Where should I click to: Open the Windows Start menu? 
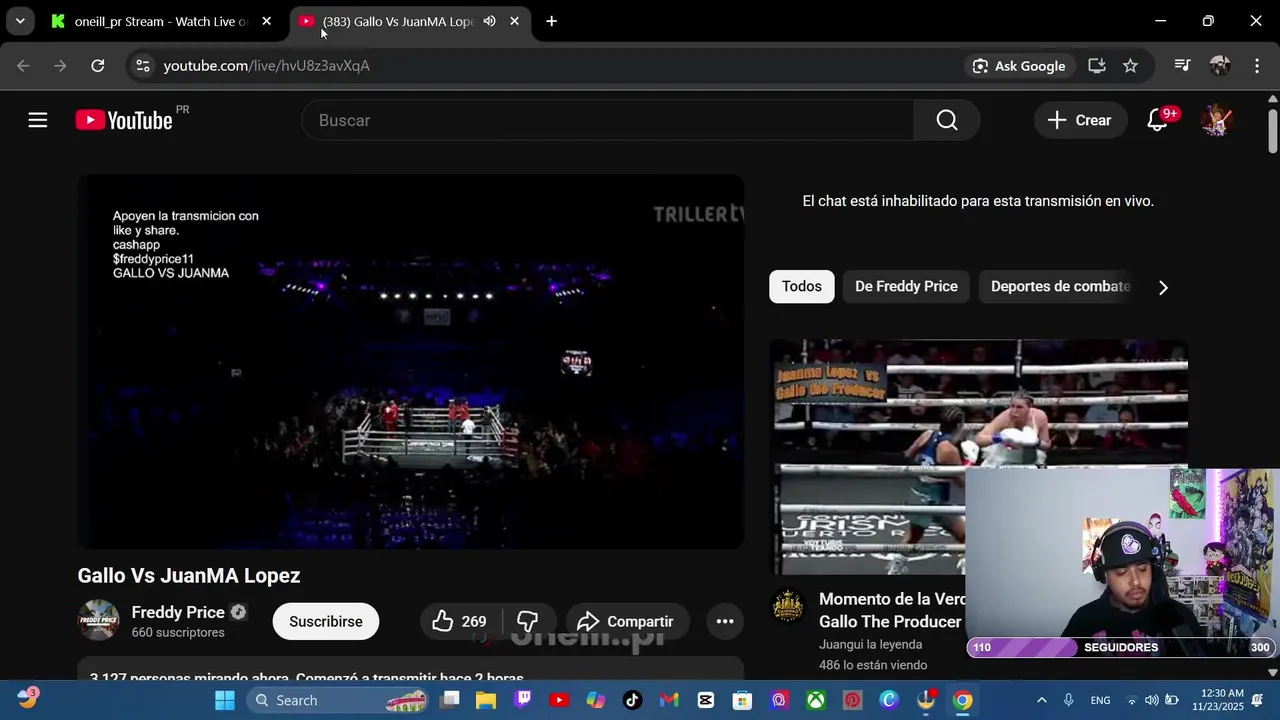(x=224, y=700)
